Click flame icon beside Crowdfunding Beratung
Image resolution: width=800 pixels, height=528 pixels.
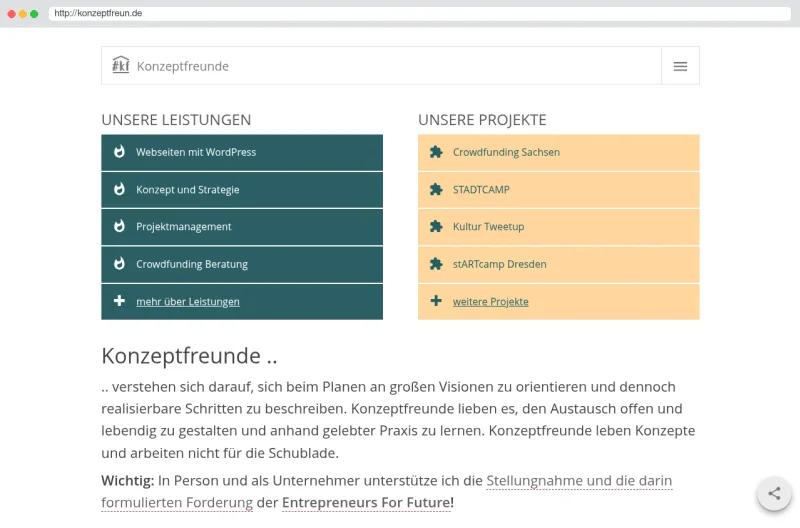[119, 263]
